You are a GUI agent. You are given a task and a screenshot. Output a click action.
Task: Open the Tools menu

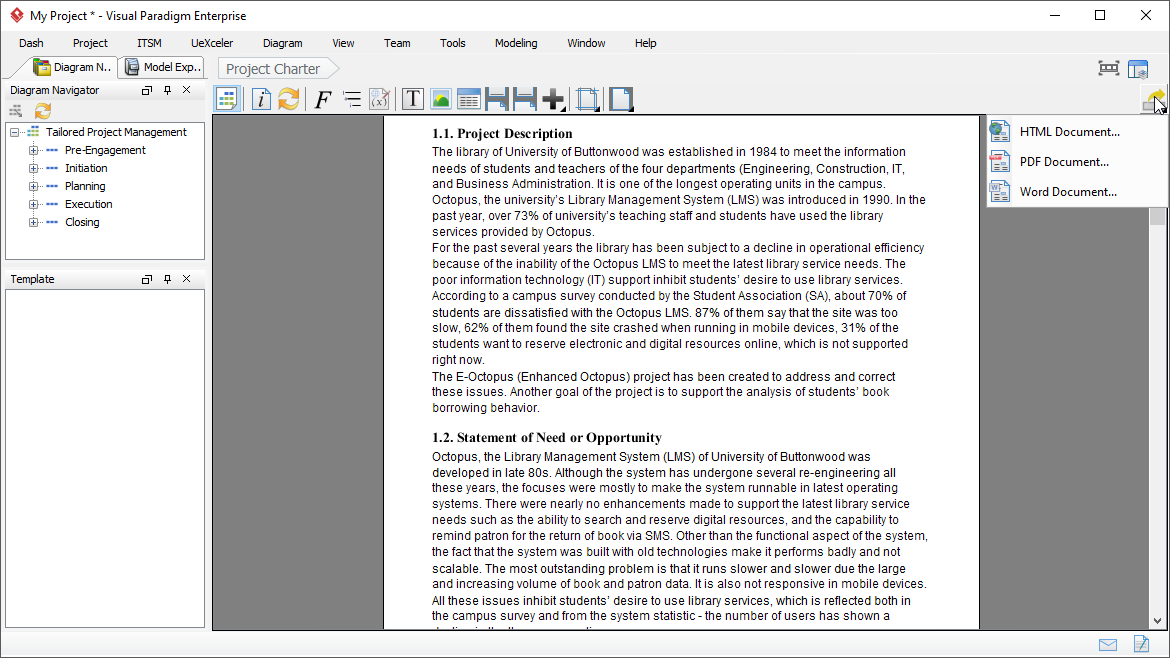point(453,43)
